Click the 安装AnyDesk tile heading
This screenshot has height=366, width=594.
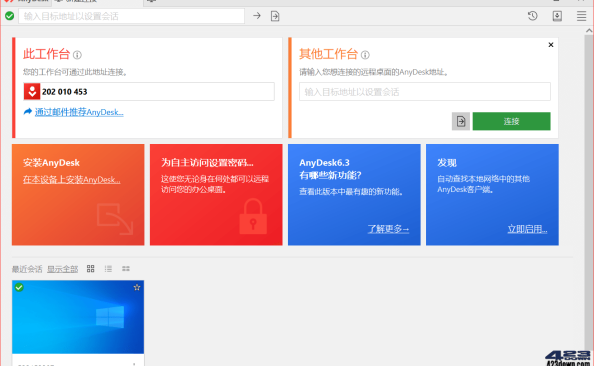[51, 163]
